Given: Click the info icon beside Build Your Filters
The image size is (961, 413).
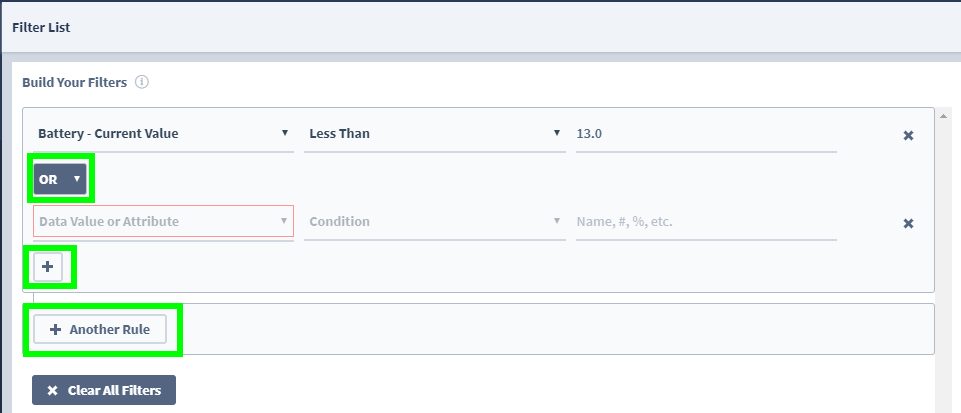Looking at the screenshot, I should pyautogui.click(x=142, y=82).
